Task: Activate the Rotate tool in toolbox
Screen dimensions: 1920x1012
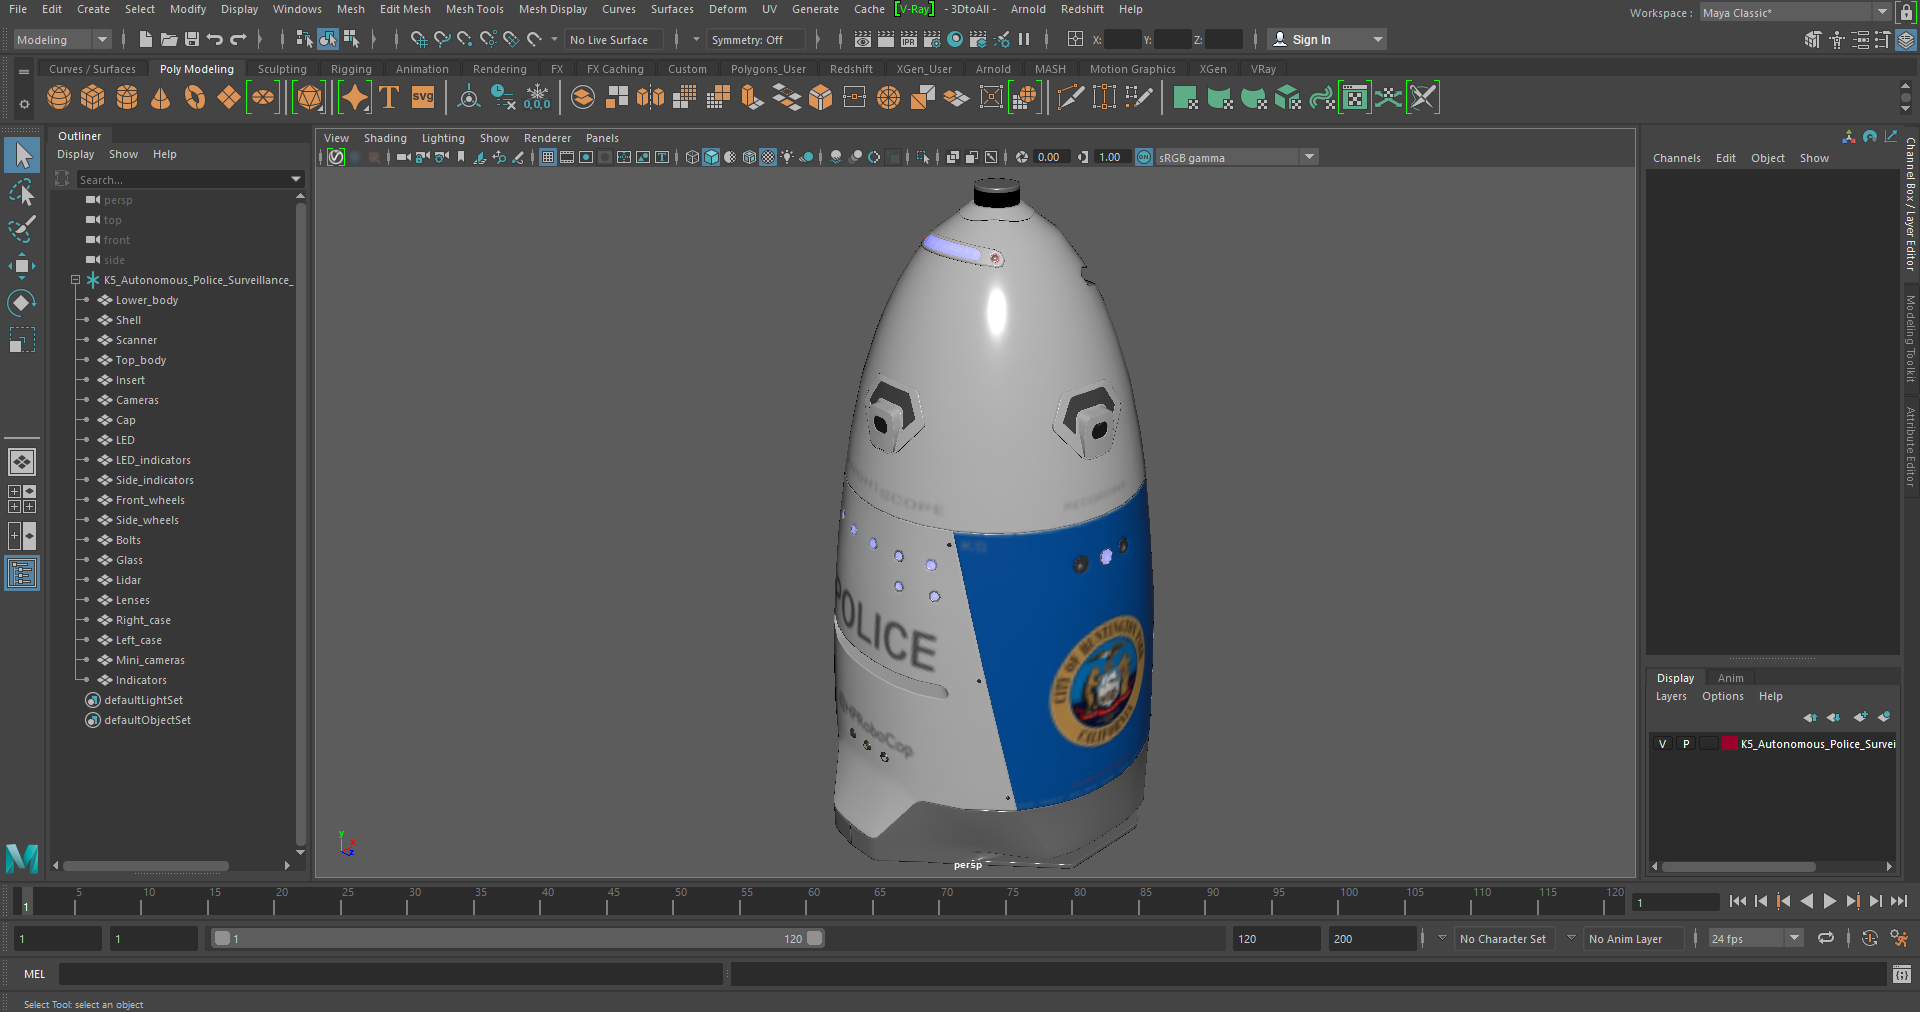Action: click(x=22, y=303)
